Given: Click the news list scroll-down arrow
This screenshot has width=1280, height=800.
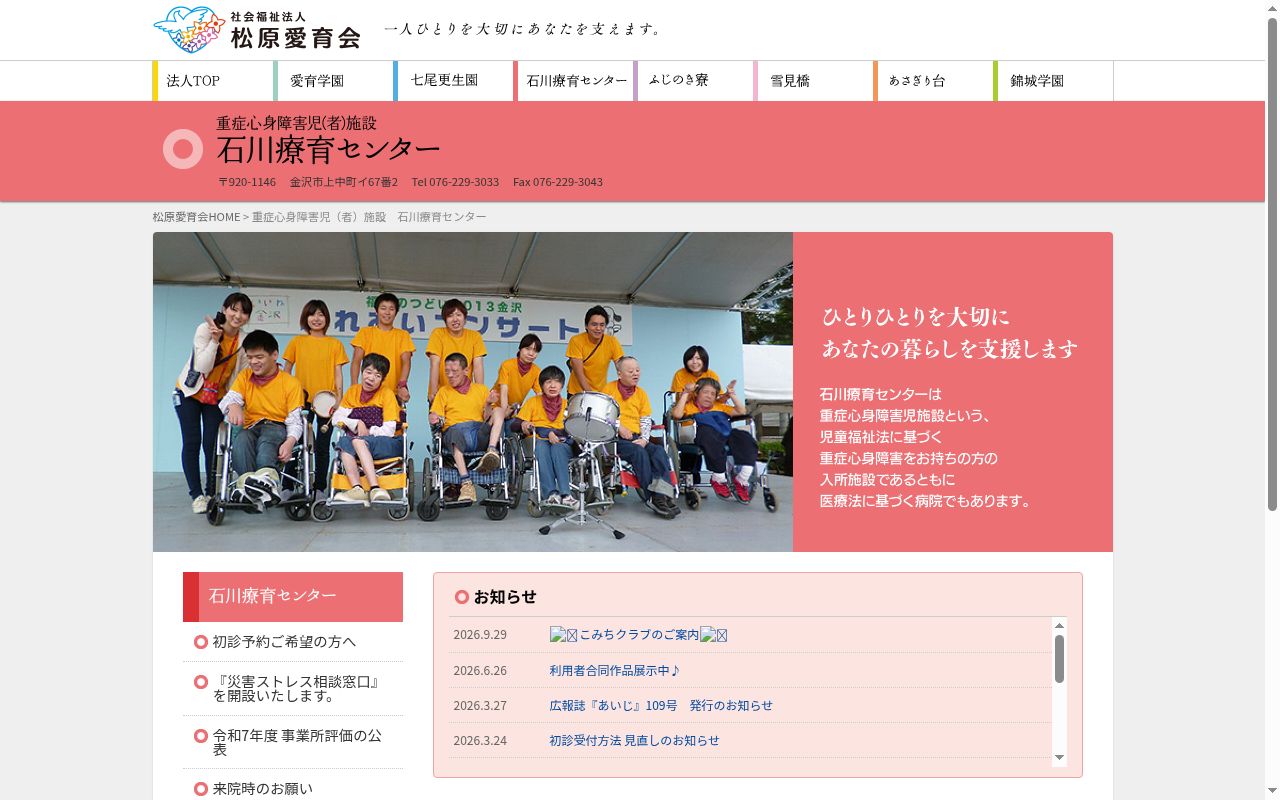Looking at the screenshot, I should coord(1059,758).
